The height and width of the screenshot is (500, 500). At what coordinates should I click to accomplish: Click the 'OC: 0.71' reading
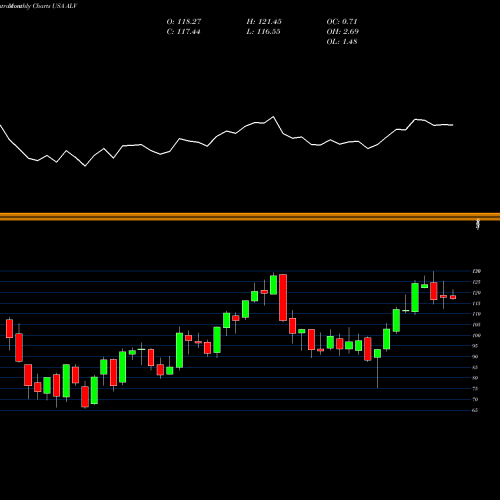click(342, 22)
